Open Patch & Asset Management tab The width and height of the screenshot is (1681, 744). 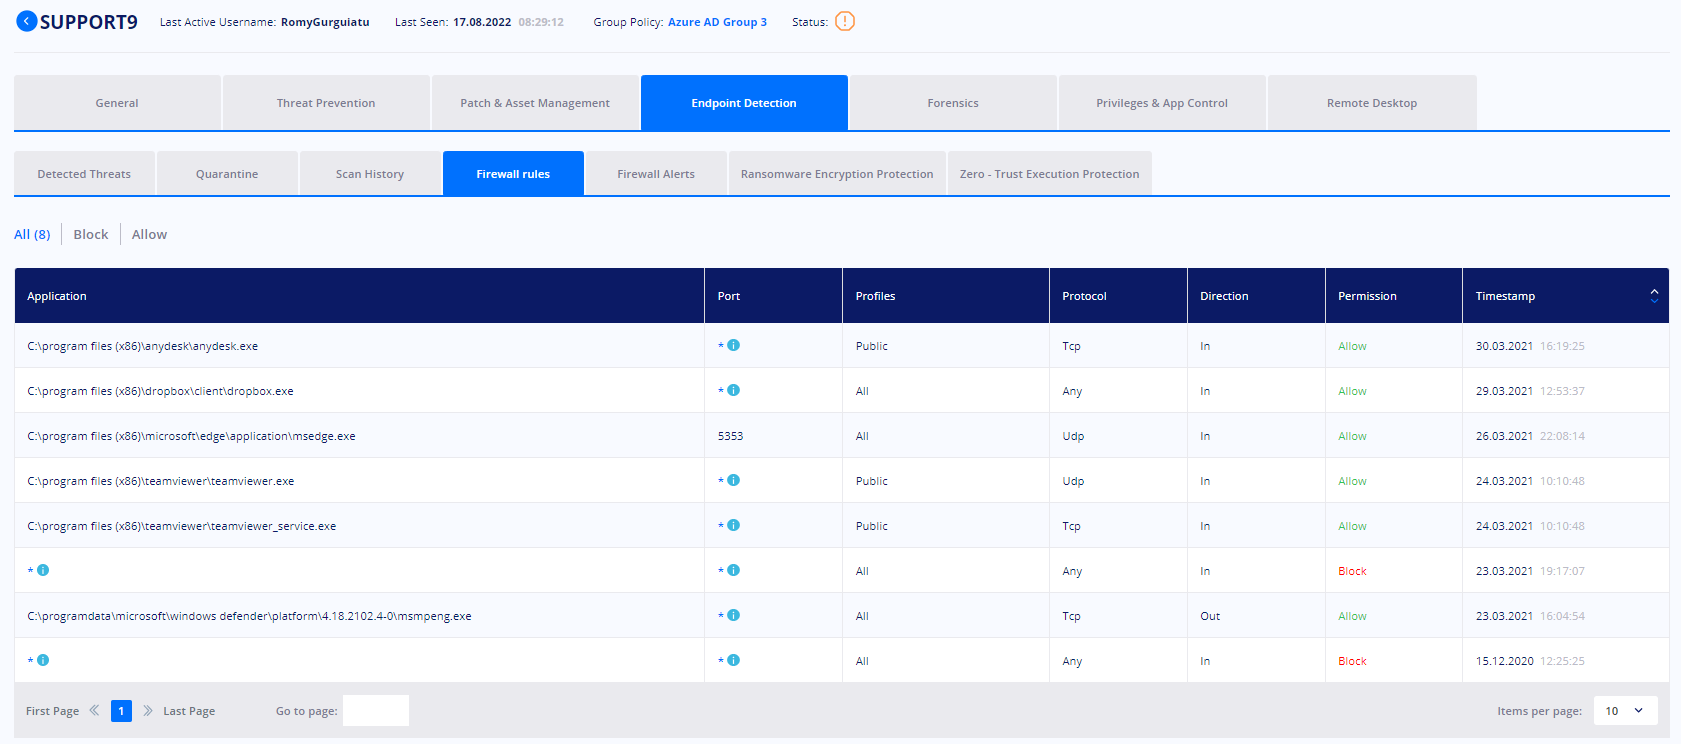pos(535,103)
